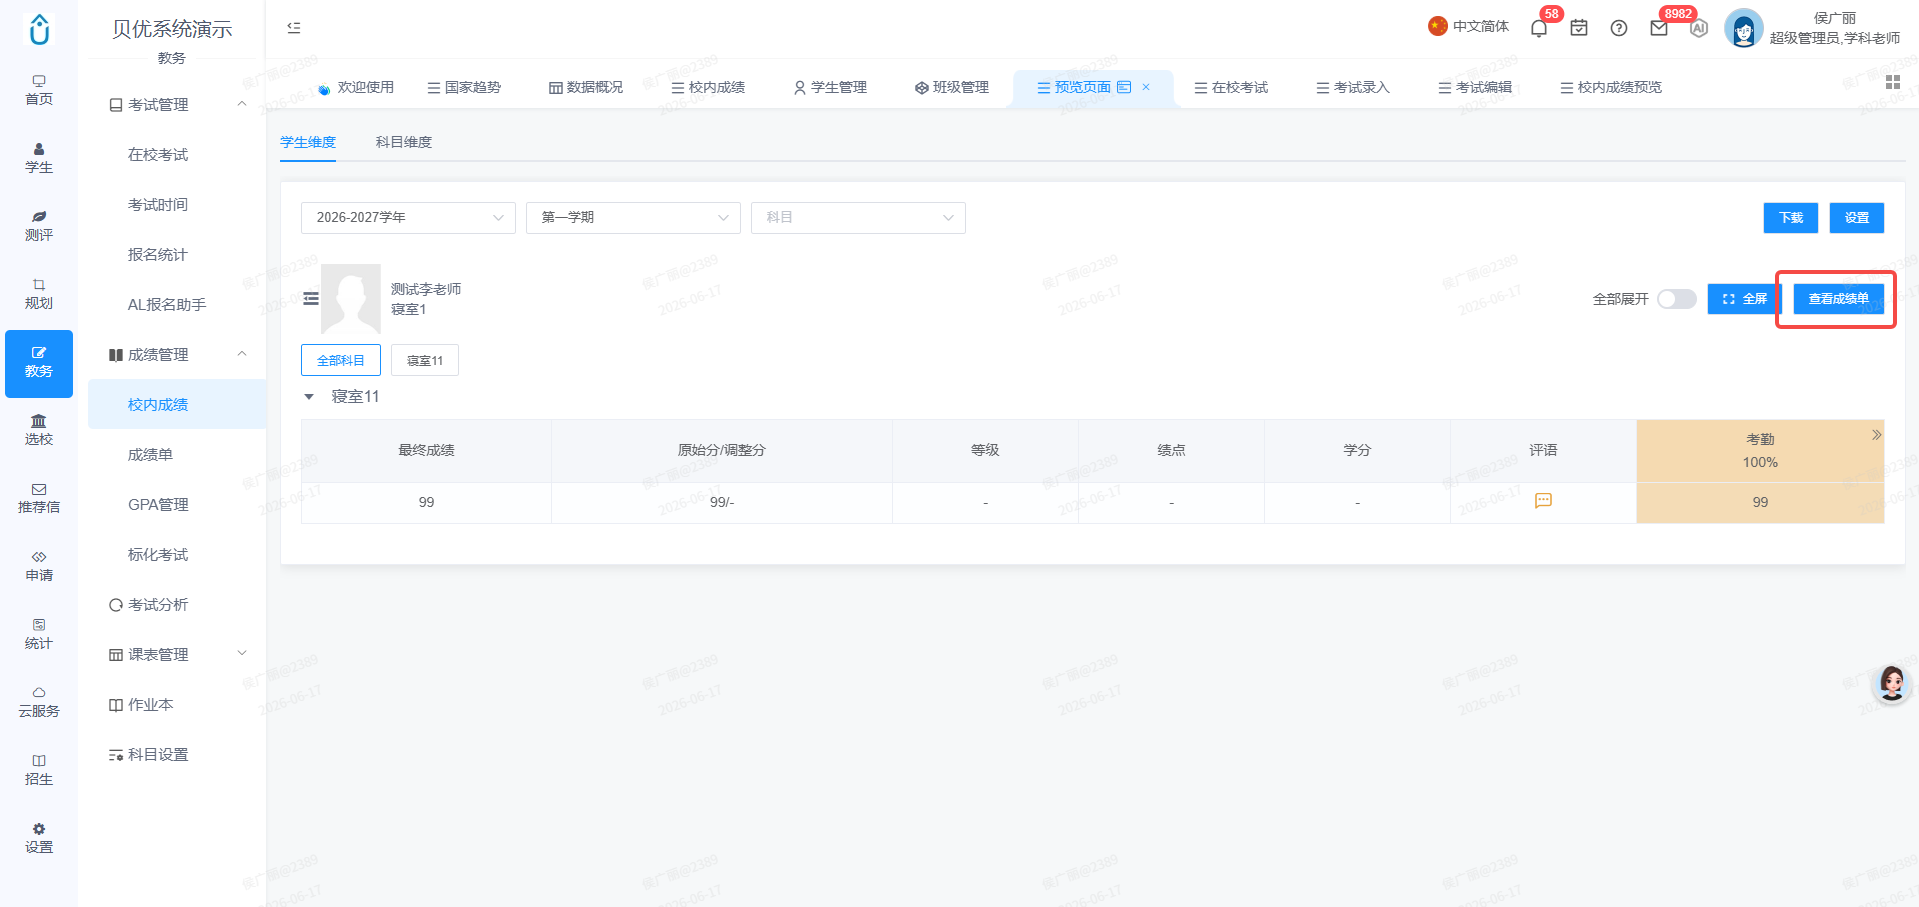This screenshot has height=907, width=1919.
Task: Toggle the 全部展开 switch
Action: [1676, 299]
